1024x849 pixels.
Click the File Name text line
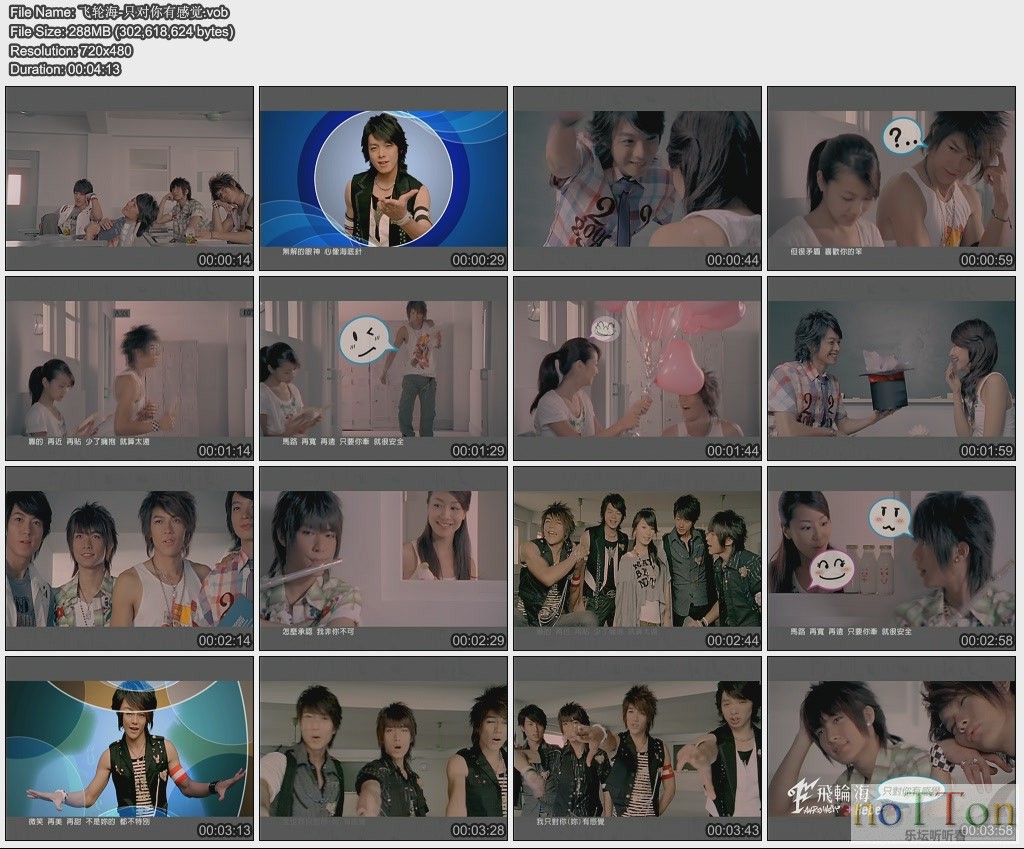[x=119, y=12]
